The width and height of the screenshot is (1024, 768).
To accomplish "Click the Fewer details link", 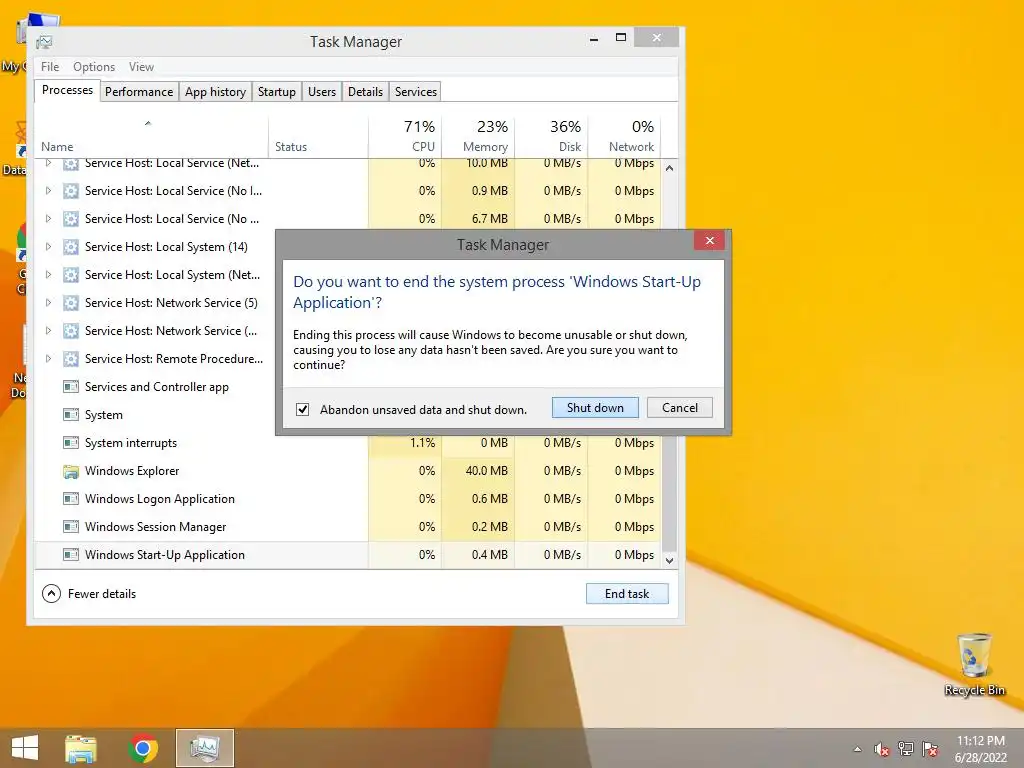I will [102, 594].
